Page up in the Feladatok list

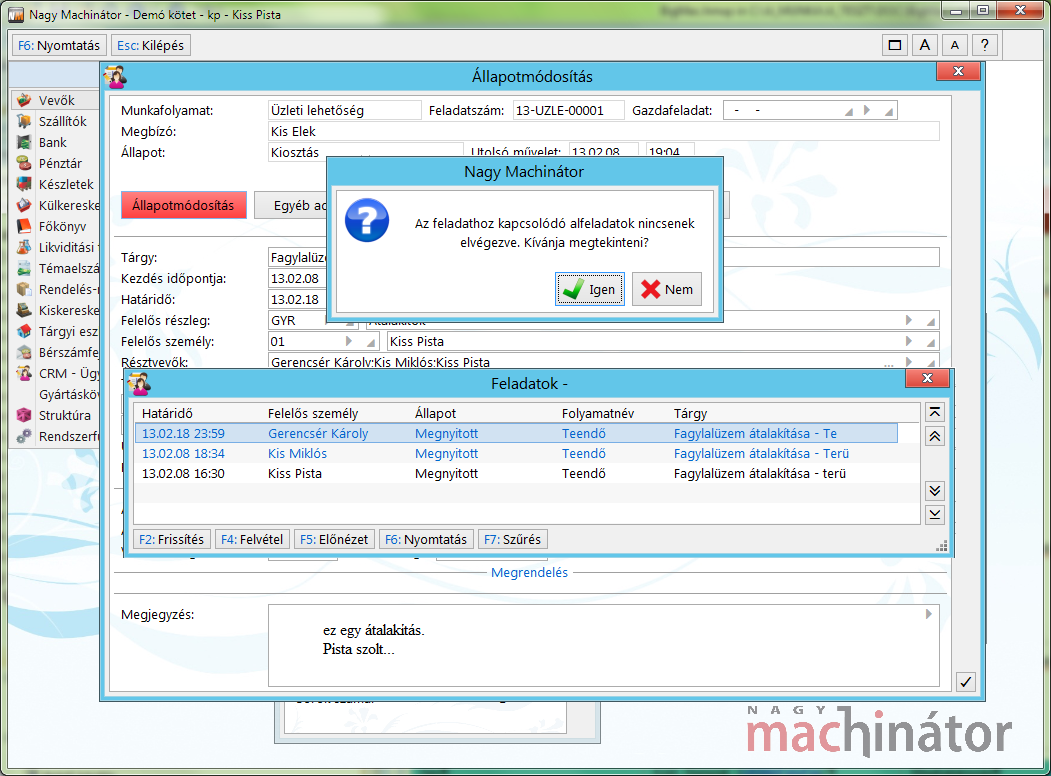point(935,436)
